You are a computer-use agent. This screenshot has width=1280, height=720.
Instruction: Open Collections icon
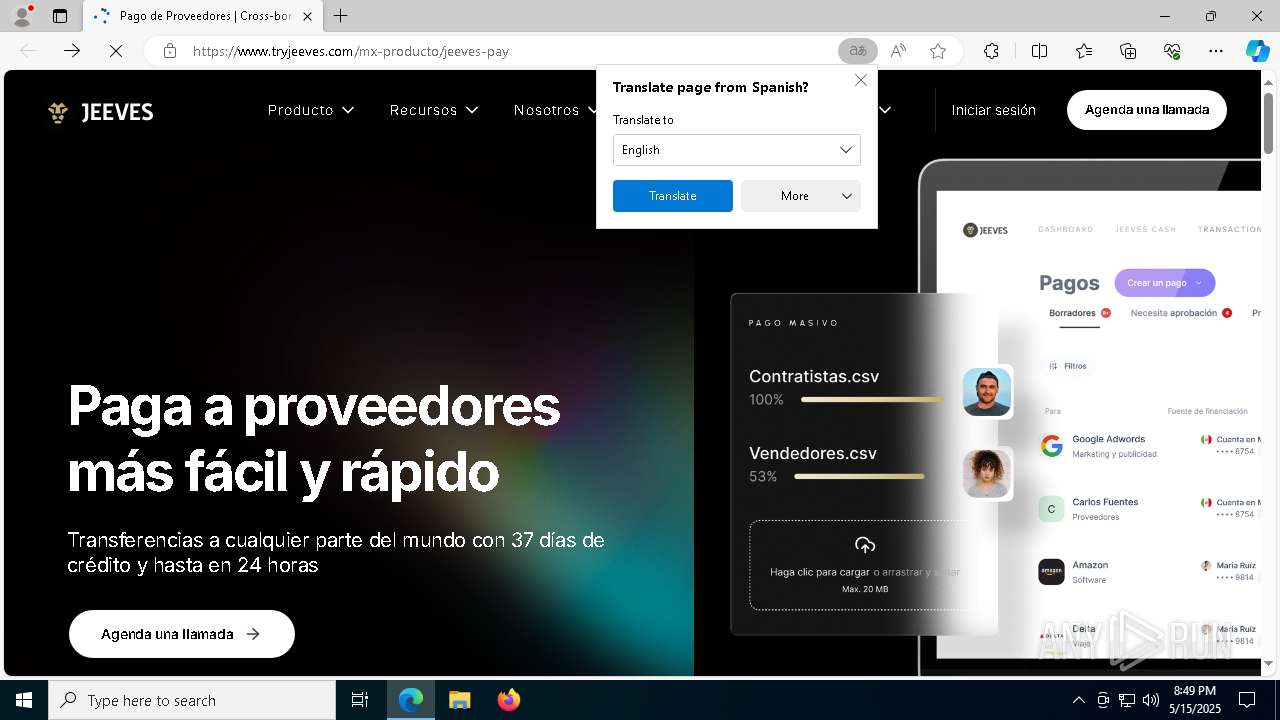[x=1128, y=51]
